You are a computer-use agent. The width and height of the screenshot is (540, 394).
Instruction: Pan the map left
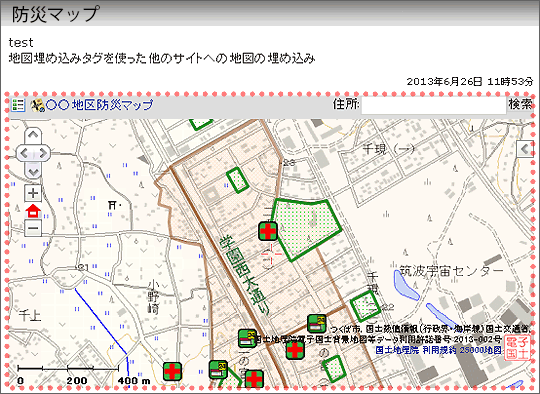coord(24,153)
